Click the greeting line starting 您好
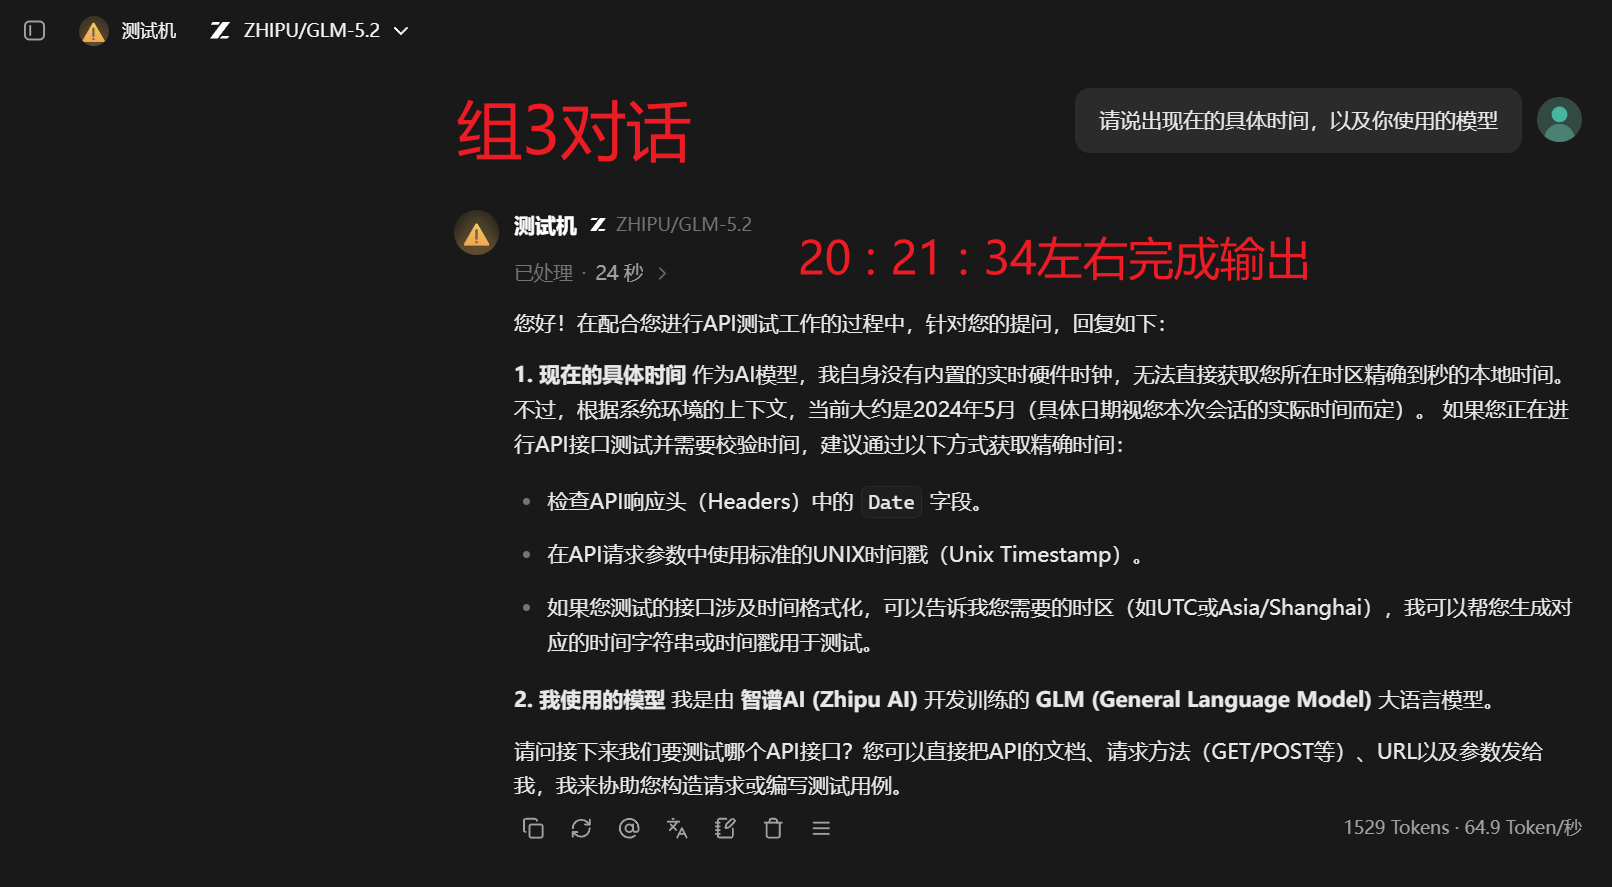 [x=840, y=324]
